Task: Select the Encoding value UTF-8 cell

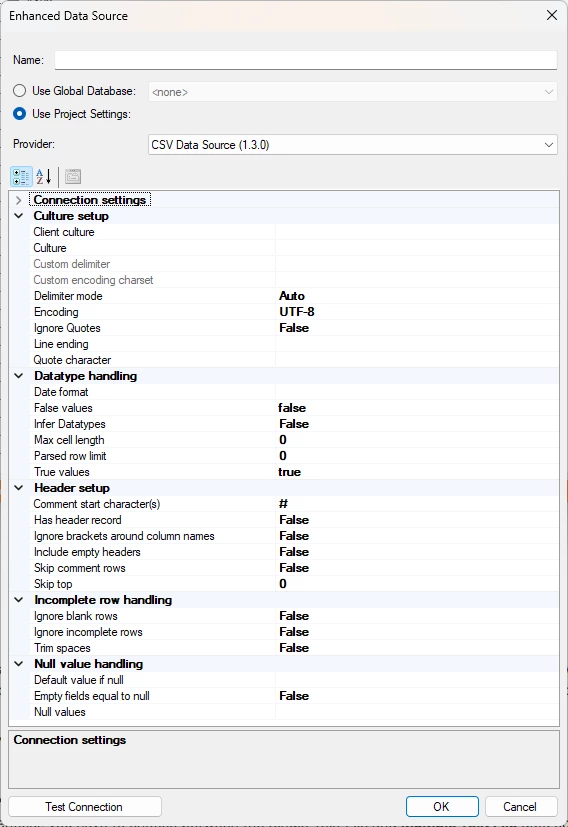Action: click(417, 312)
